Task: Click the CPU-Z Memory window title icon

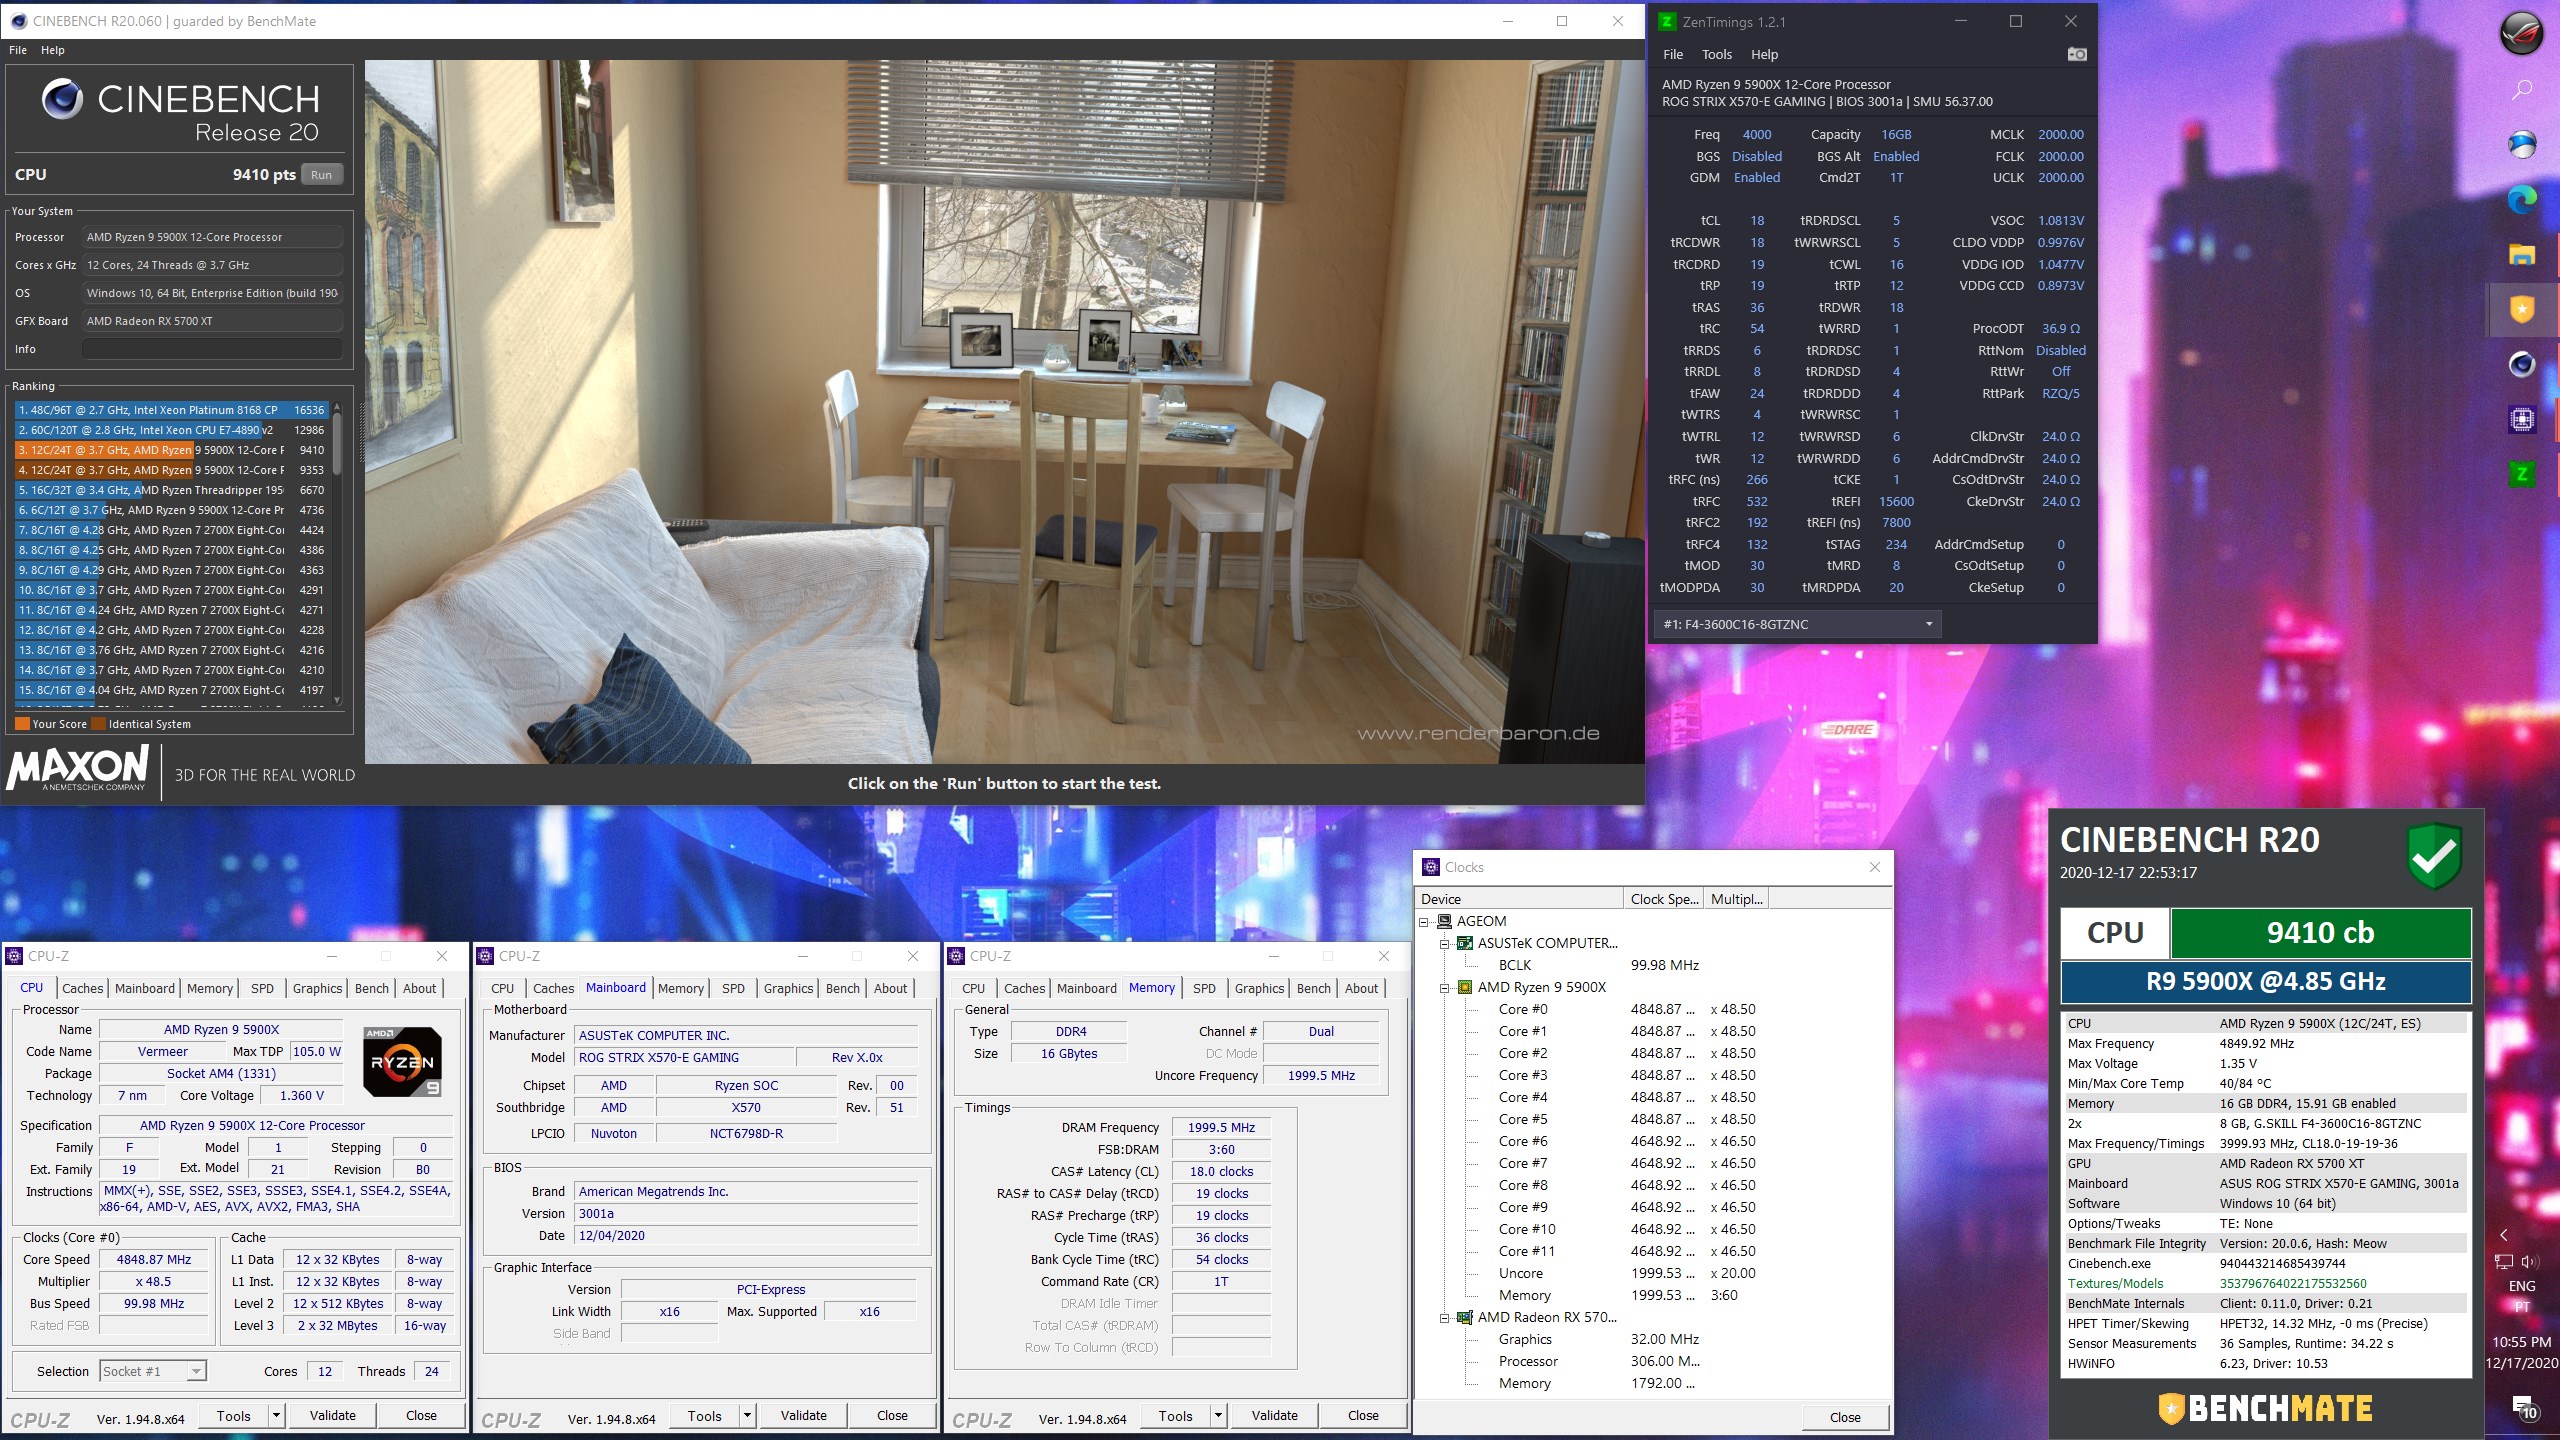Action: 956,956
